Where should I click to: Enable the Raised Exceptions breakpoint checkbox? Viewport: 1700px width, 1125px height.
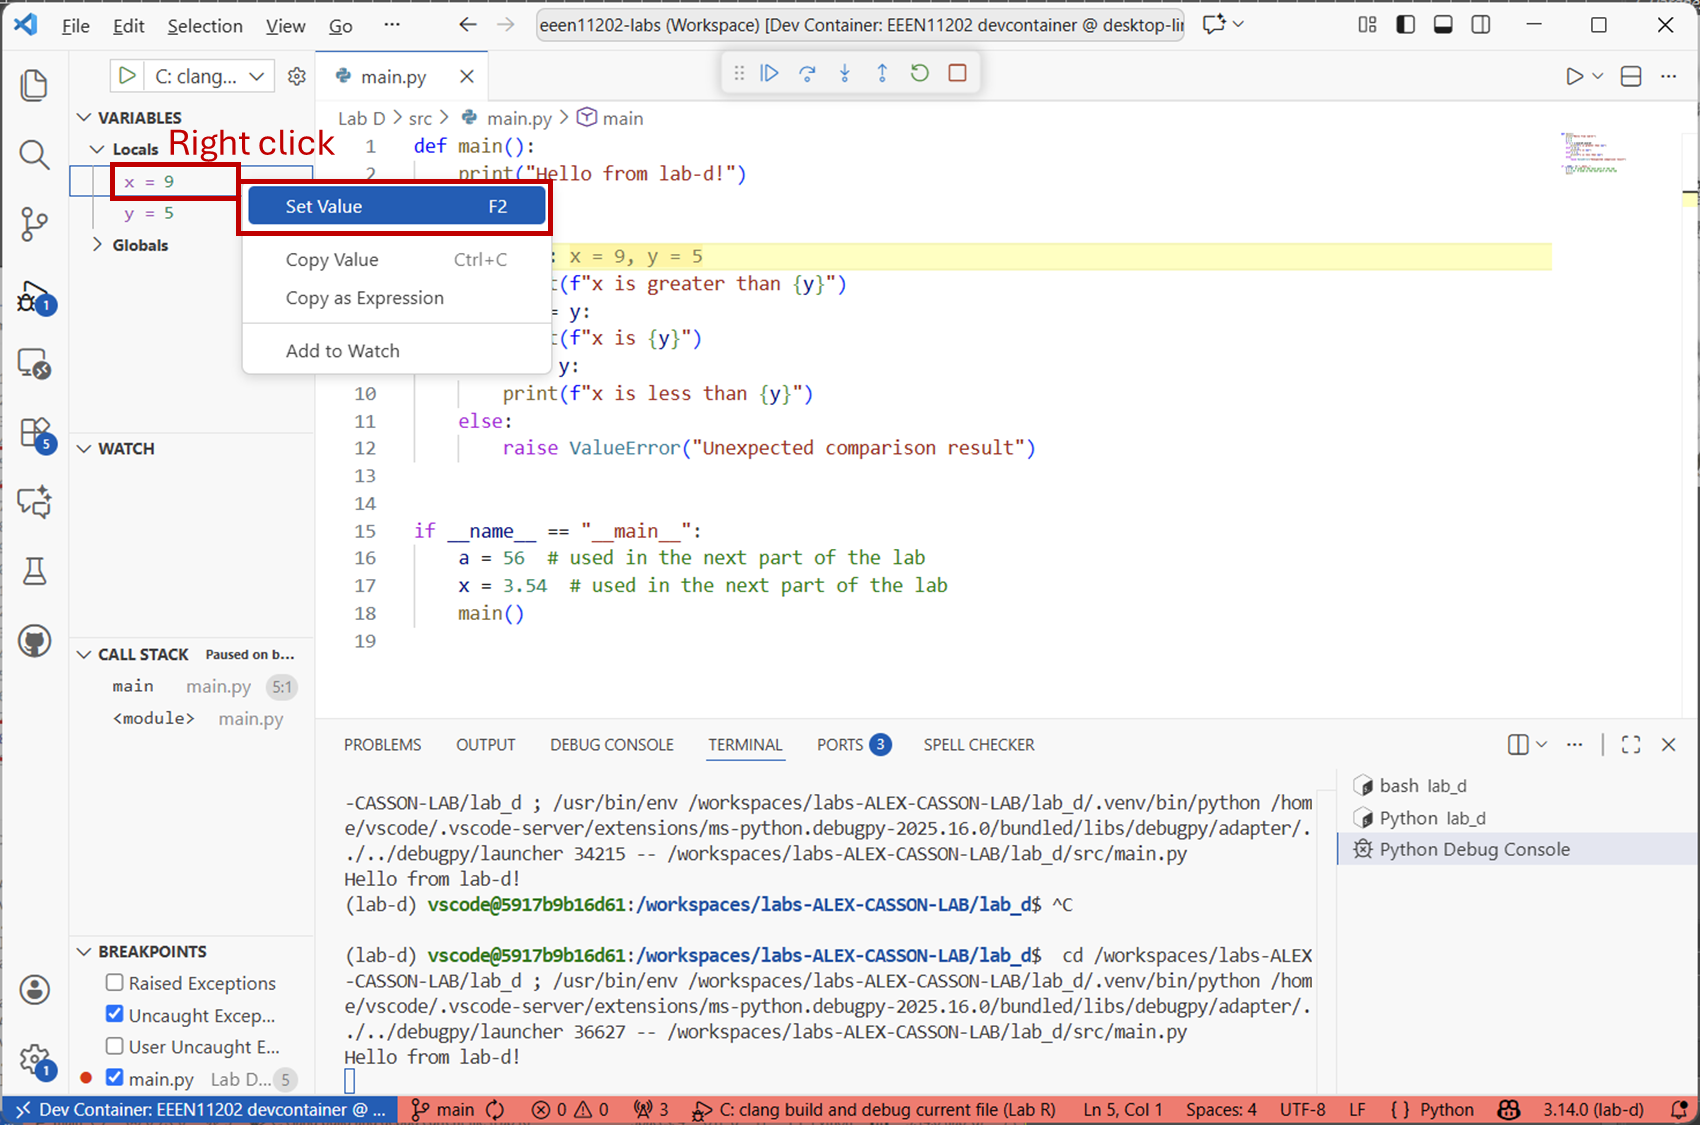pos(115,983)
